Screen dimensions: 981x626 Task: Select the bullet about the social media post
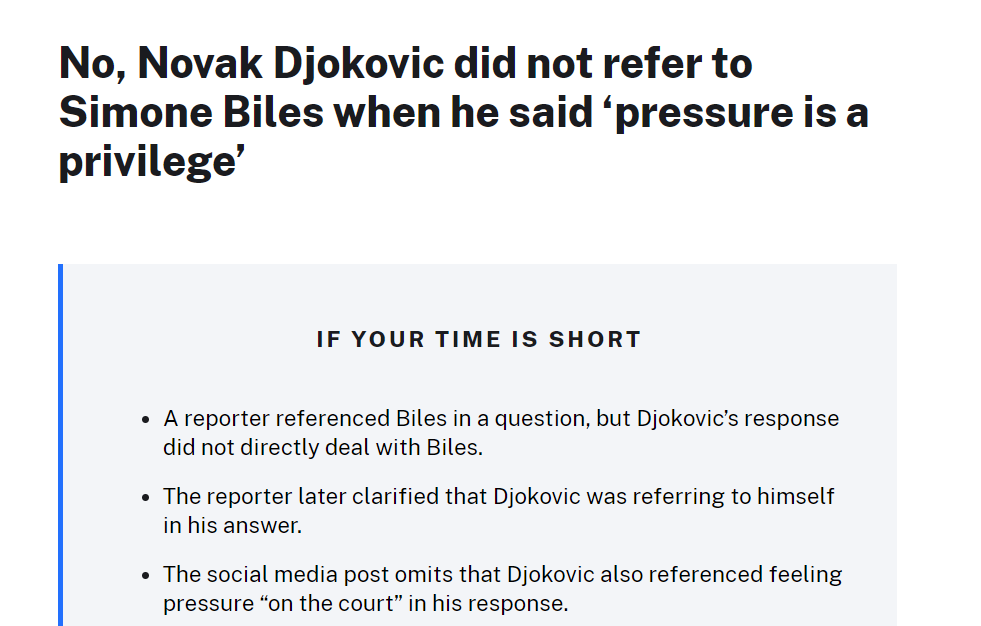(x=502, y=589)
